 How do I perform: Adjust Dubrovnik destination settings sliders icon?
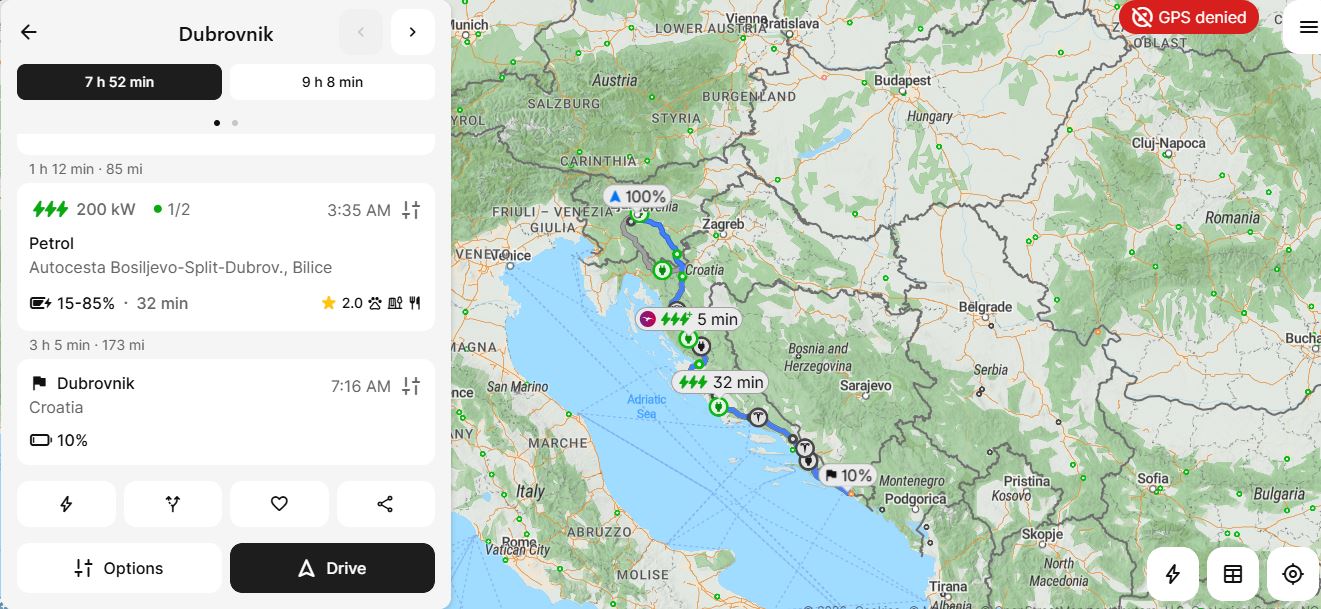411,386
